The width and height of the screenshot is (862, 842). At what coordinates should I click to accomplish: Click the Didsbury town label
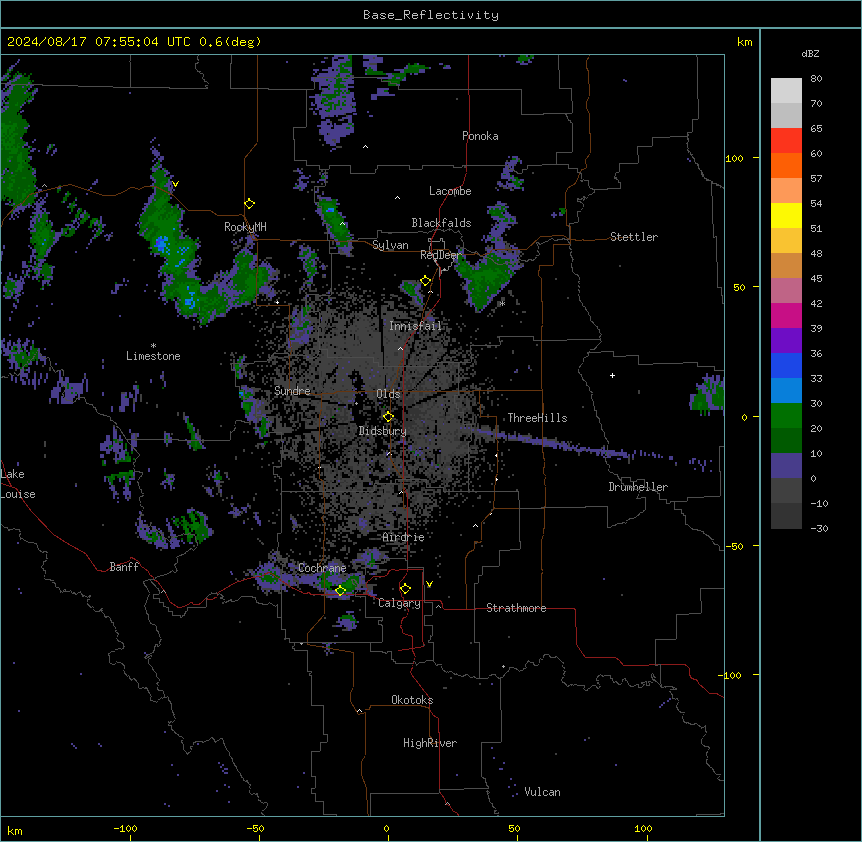(383, 431)
